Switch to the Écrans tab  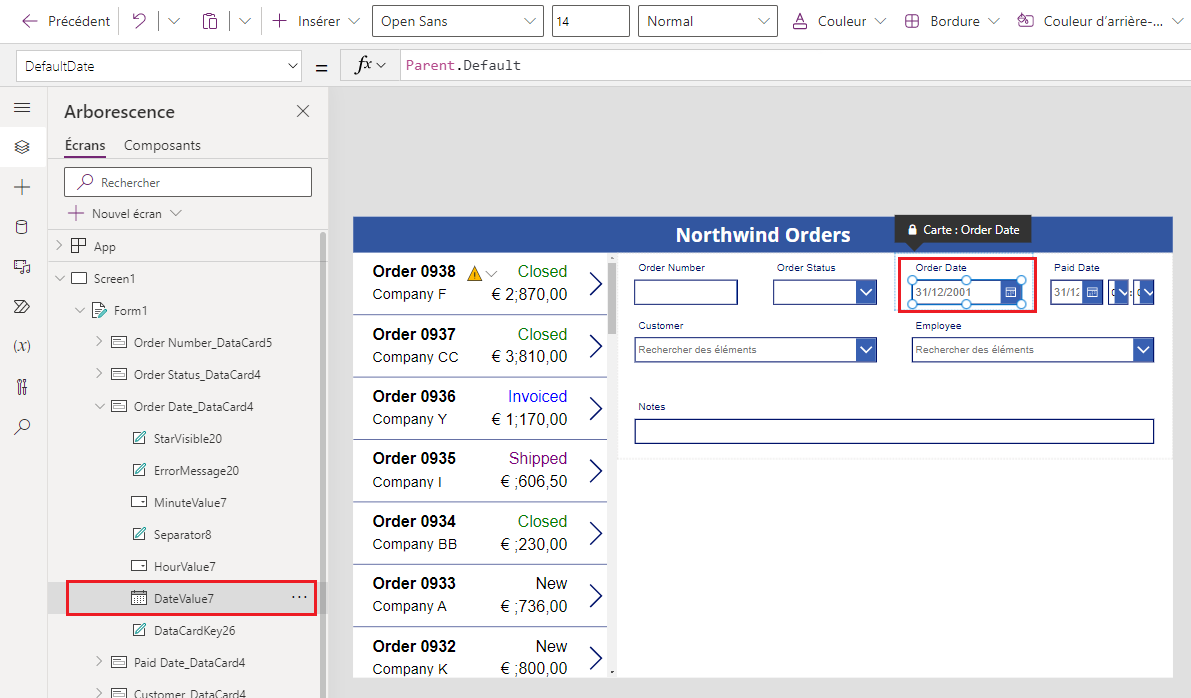click(85, 145)
